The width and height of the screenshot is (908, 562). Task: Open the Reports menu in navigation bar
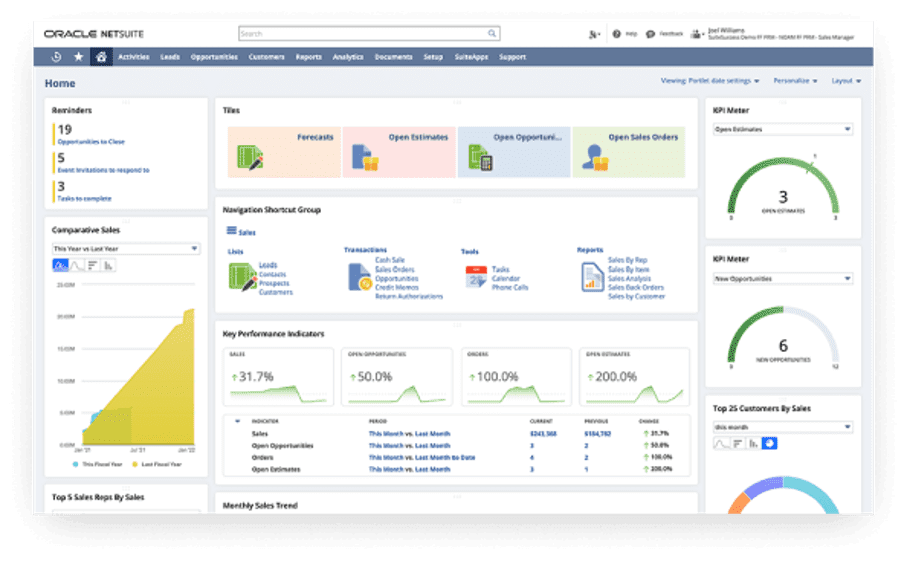coord(308,57)
